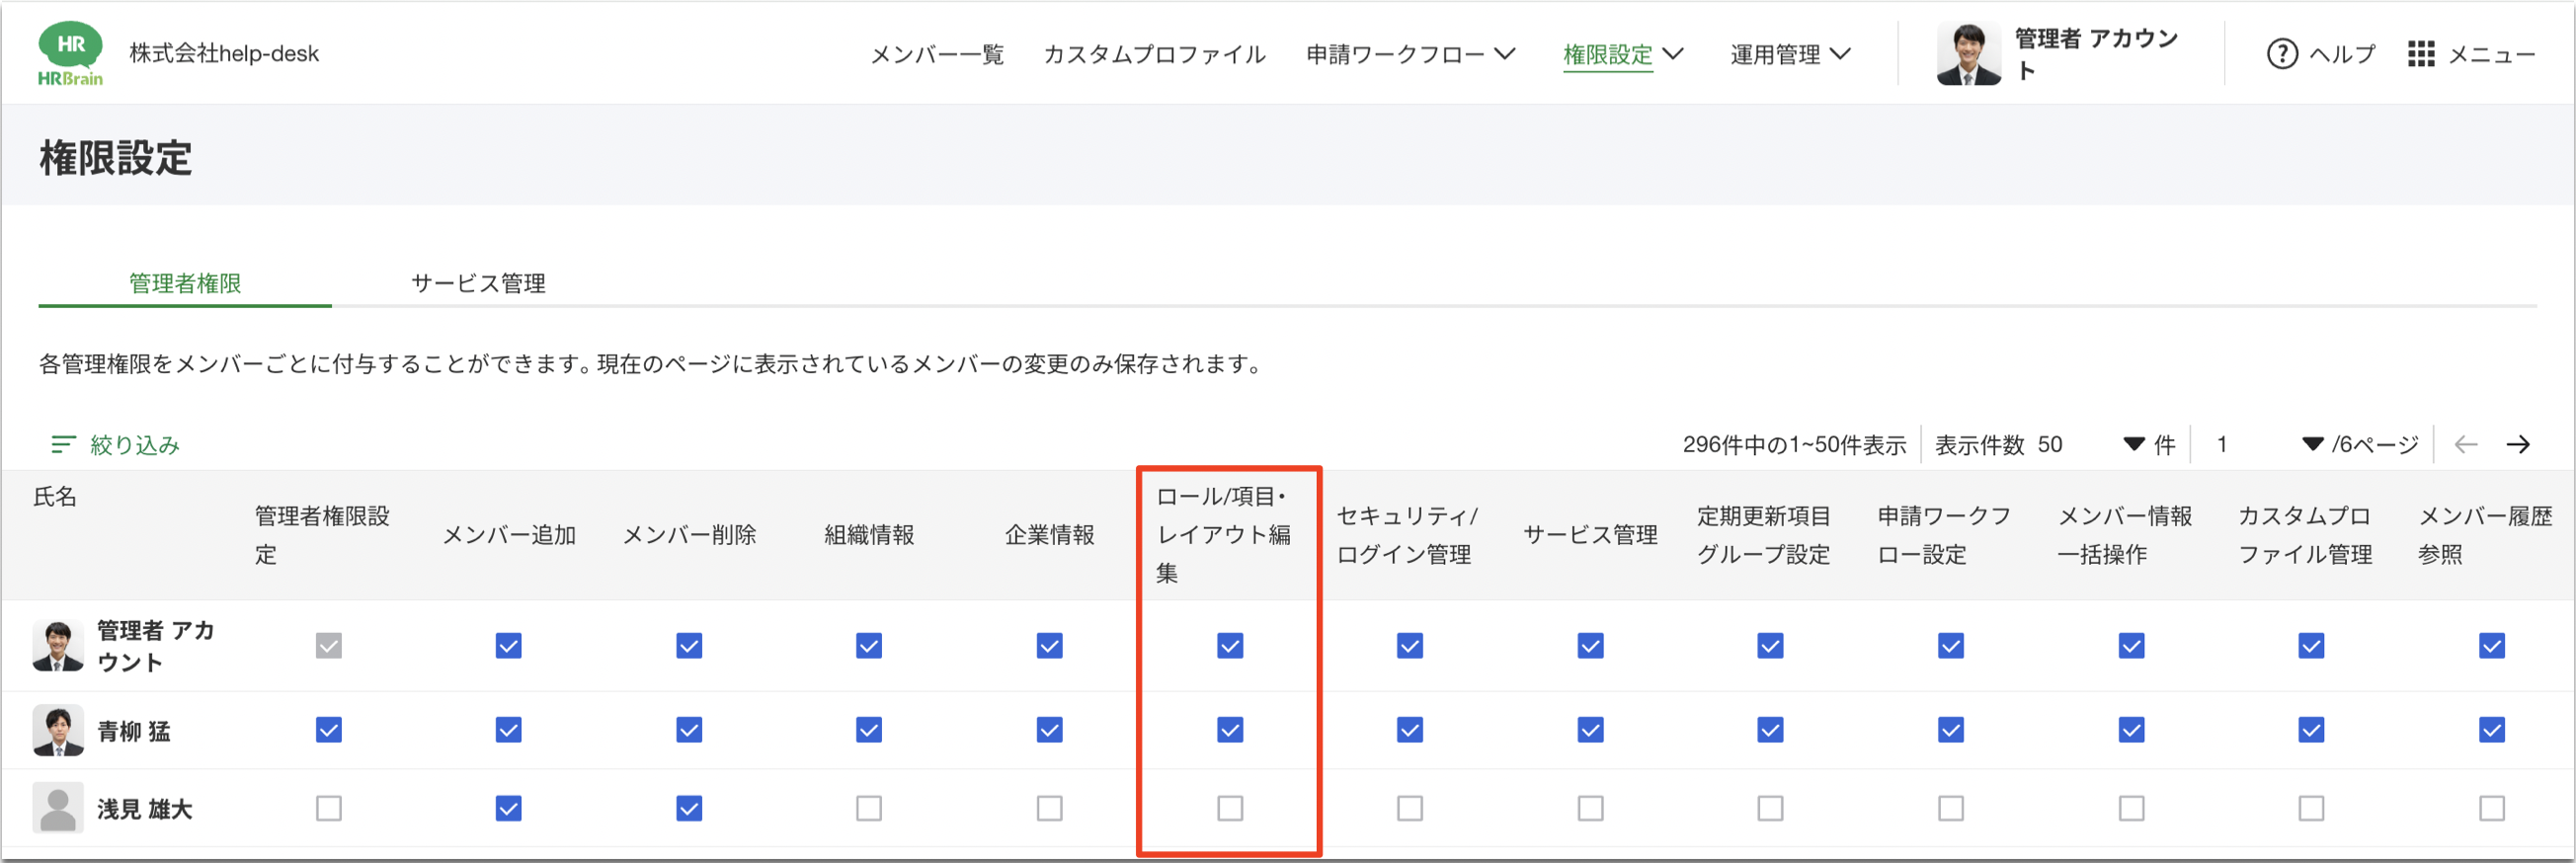Viewport: 2576px width, 863px height.
Task: Click 株式会社help-desk company name
Action: 224,54
